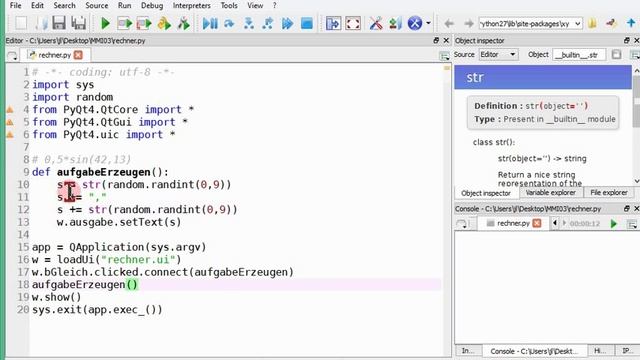
Task: Close the rechner.py console tab
Action: [x=537, y=223]
